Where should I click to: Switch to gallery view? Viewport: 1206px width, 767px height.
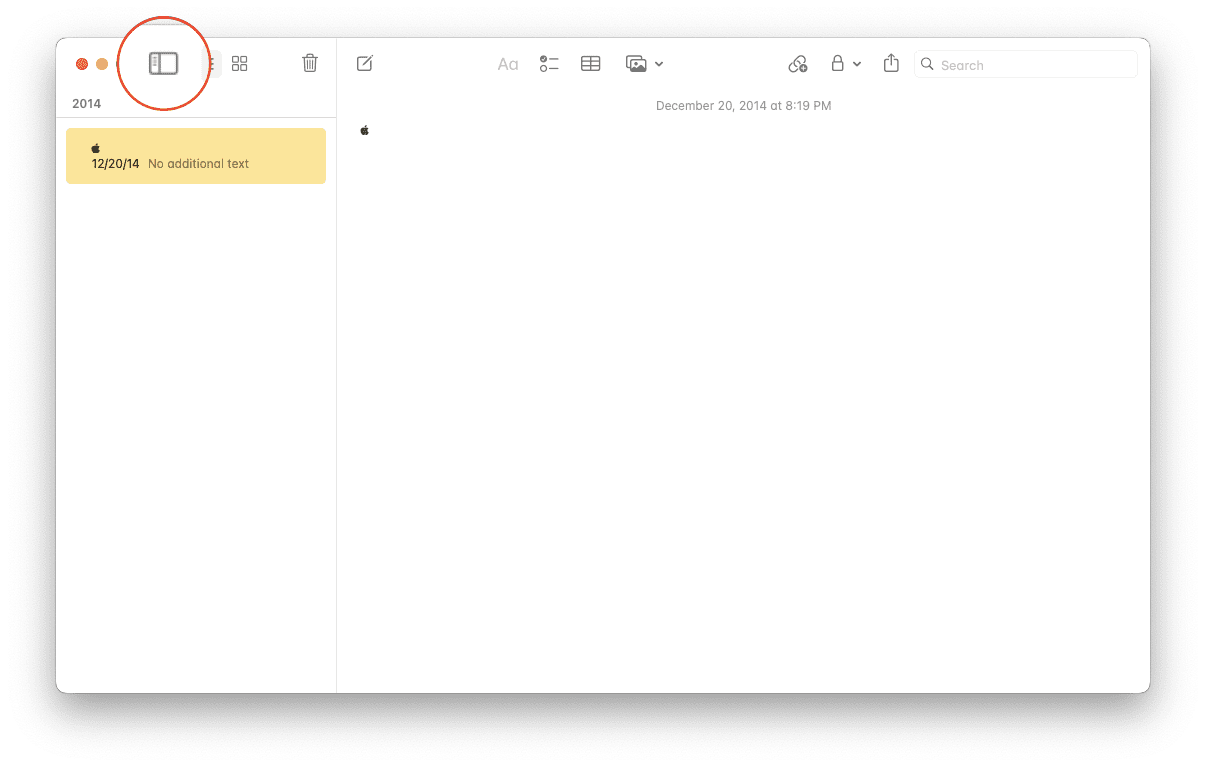pos(240,64)
